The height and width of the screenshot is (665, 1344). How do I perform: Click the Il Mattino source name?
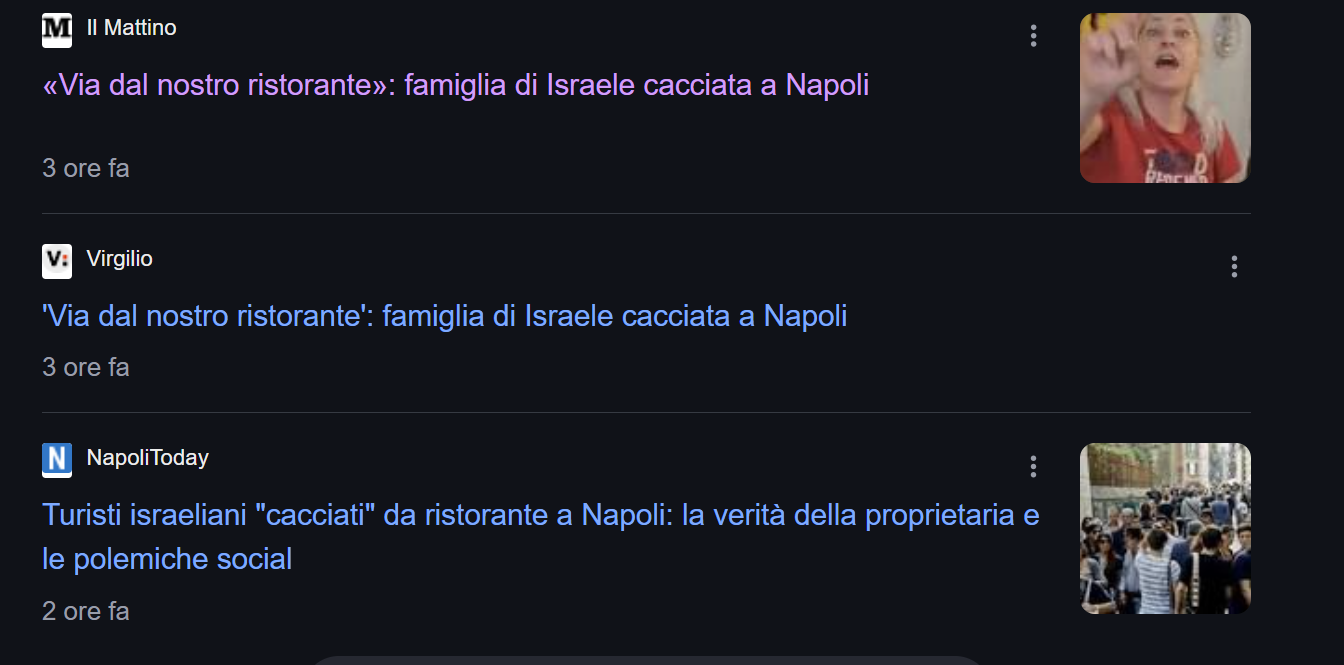point(131,28)
